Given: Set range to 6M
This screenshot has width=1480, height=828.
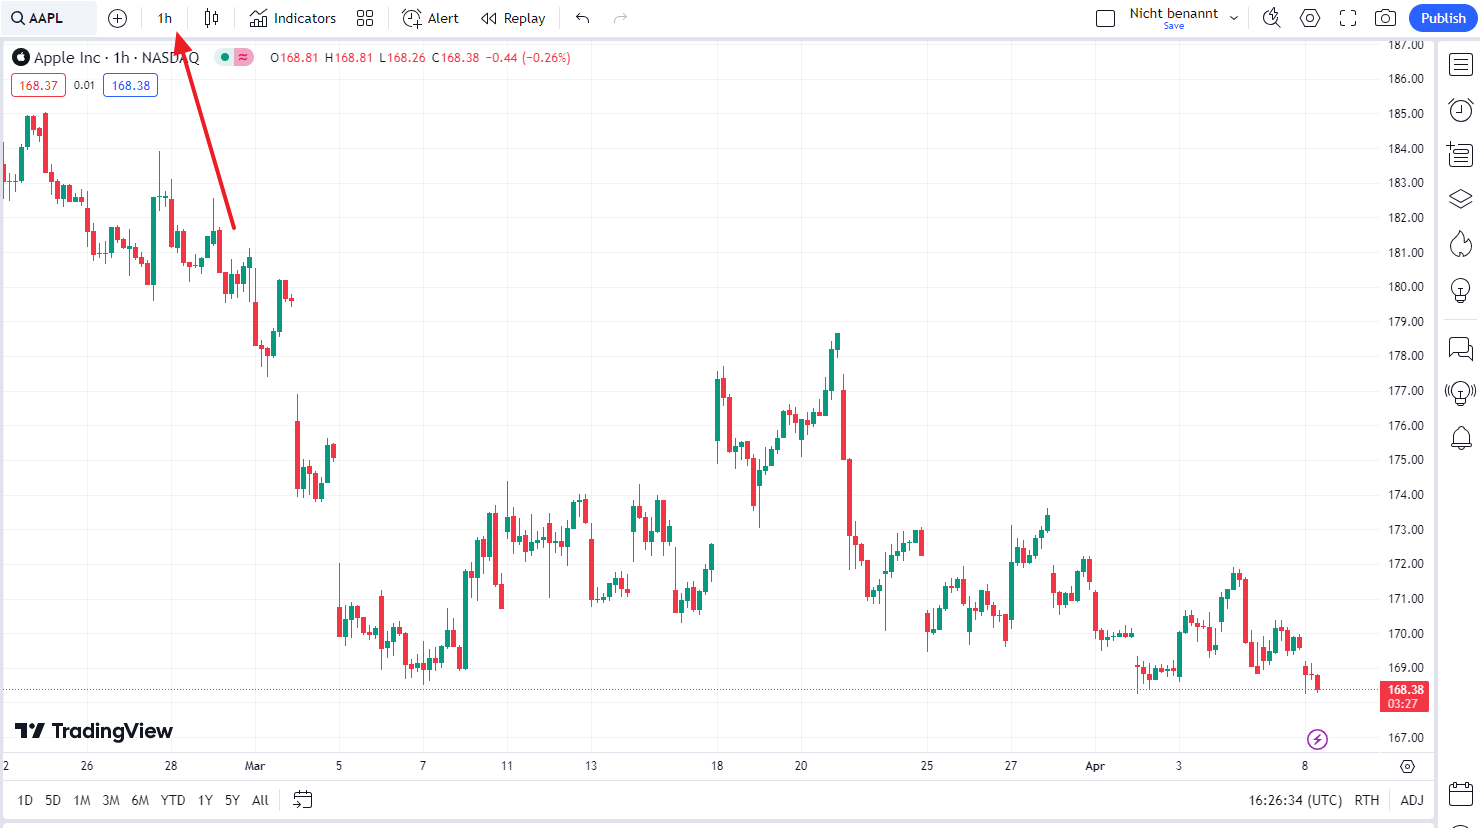Looking at the screenshot, I should point(140,800).
